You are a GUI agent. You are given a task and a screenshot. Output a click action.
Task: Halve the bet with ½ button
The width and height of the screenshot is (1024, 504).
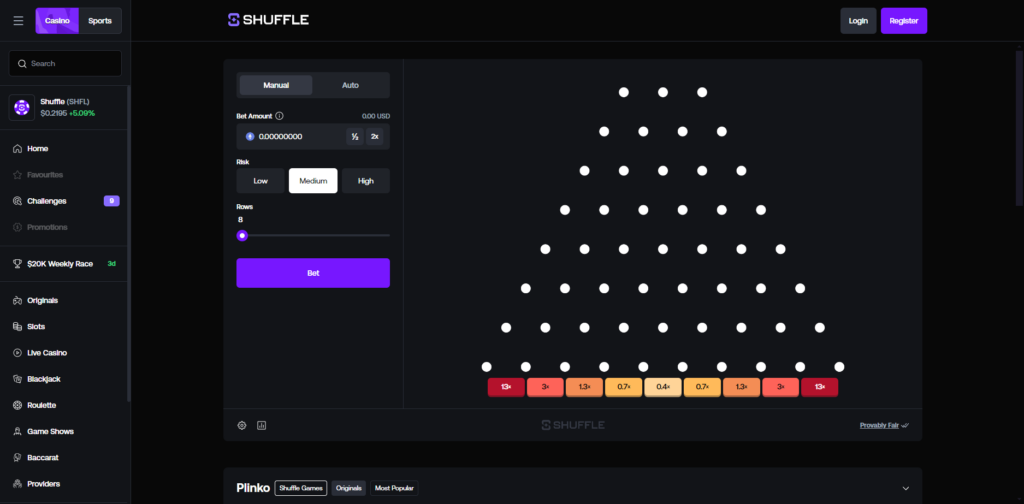(x=355, y=136)
